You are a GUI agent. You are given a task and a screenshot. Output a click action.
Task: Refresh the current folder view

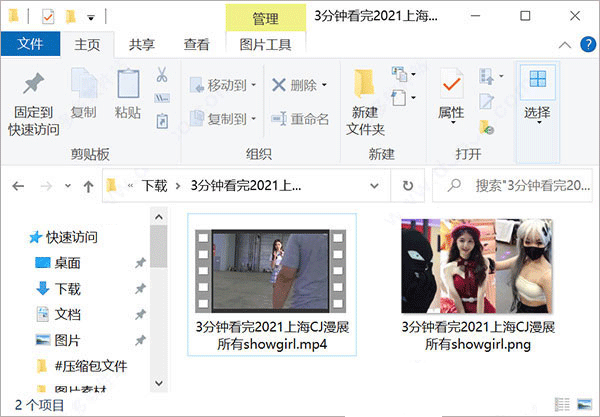(x=408, y=186)
